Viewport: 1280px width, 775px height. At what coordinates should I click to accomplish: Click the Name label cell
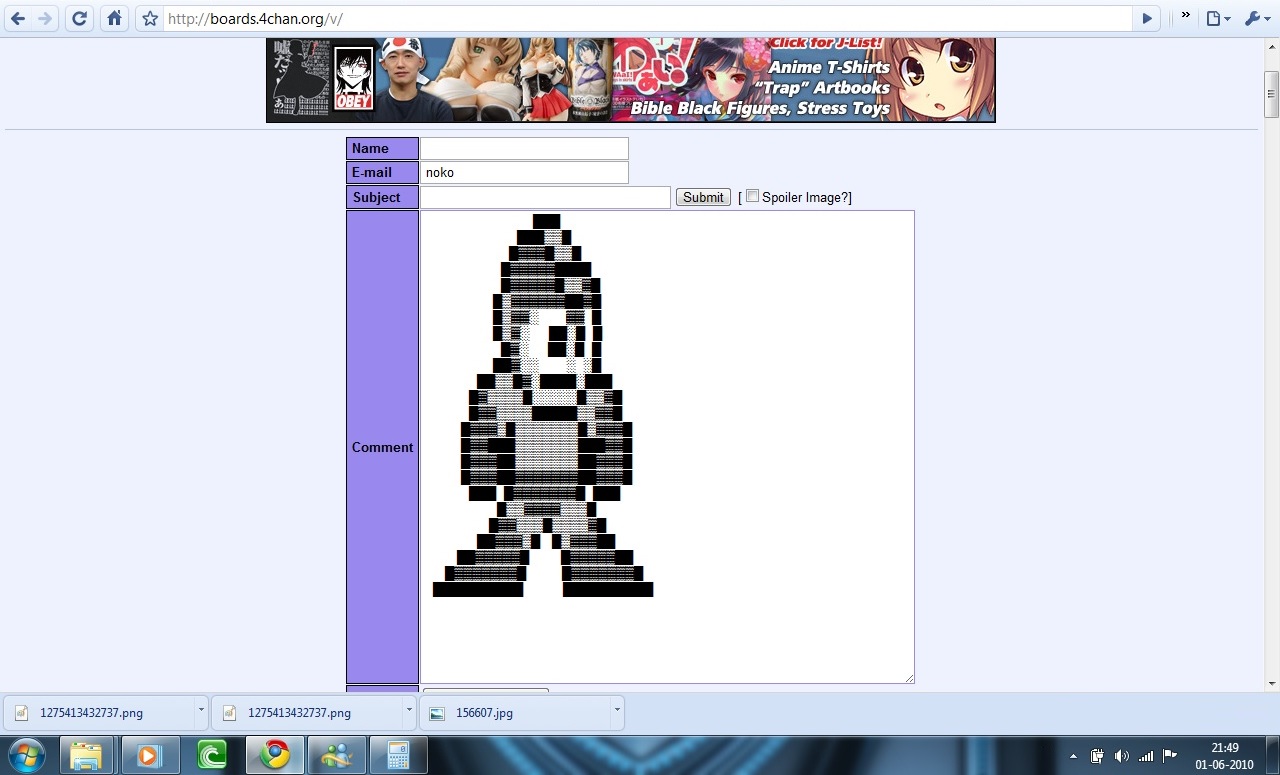coord(382,148)
